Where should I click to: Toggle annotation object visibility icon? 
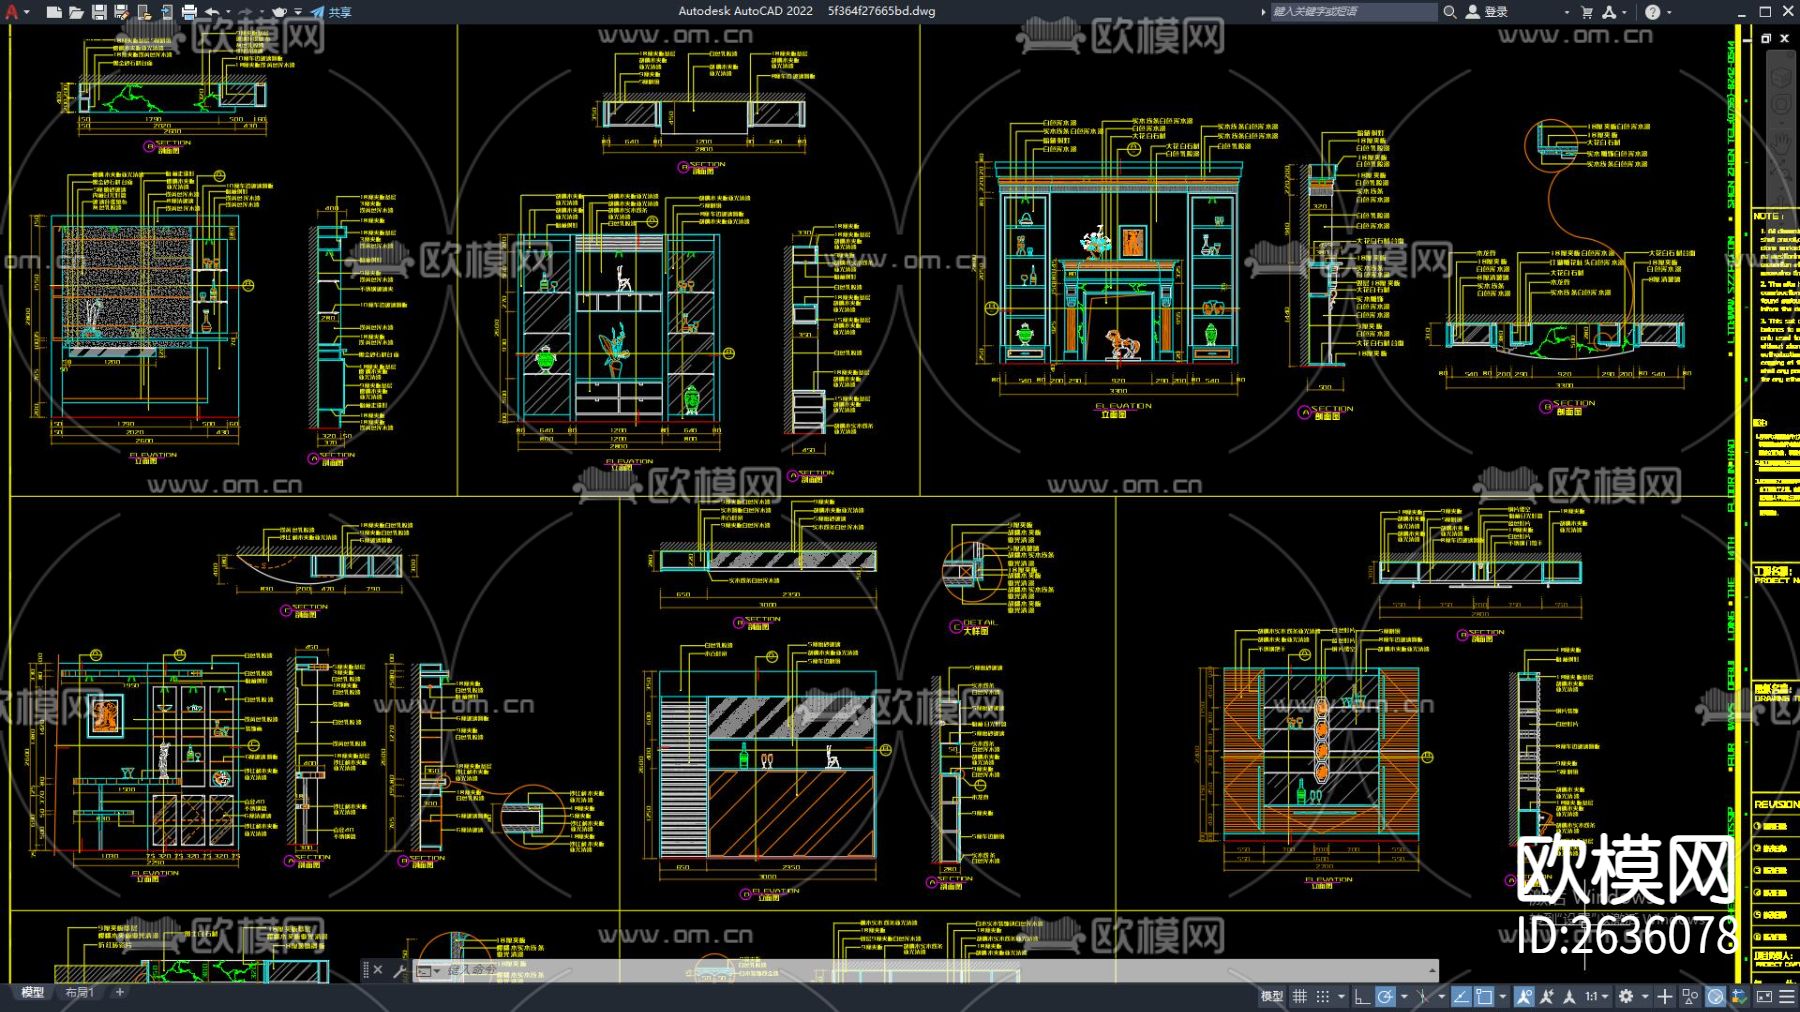tap(1524, 996)
